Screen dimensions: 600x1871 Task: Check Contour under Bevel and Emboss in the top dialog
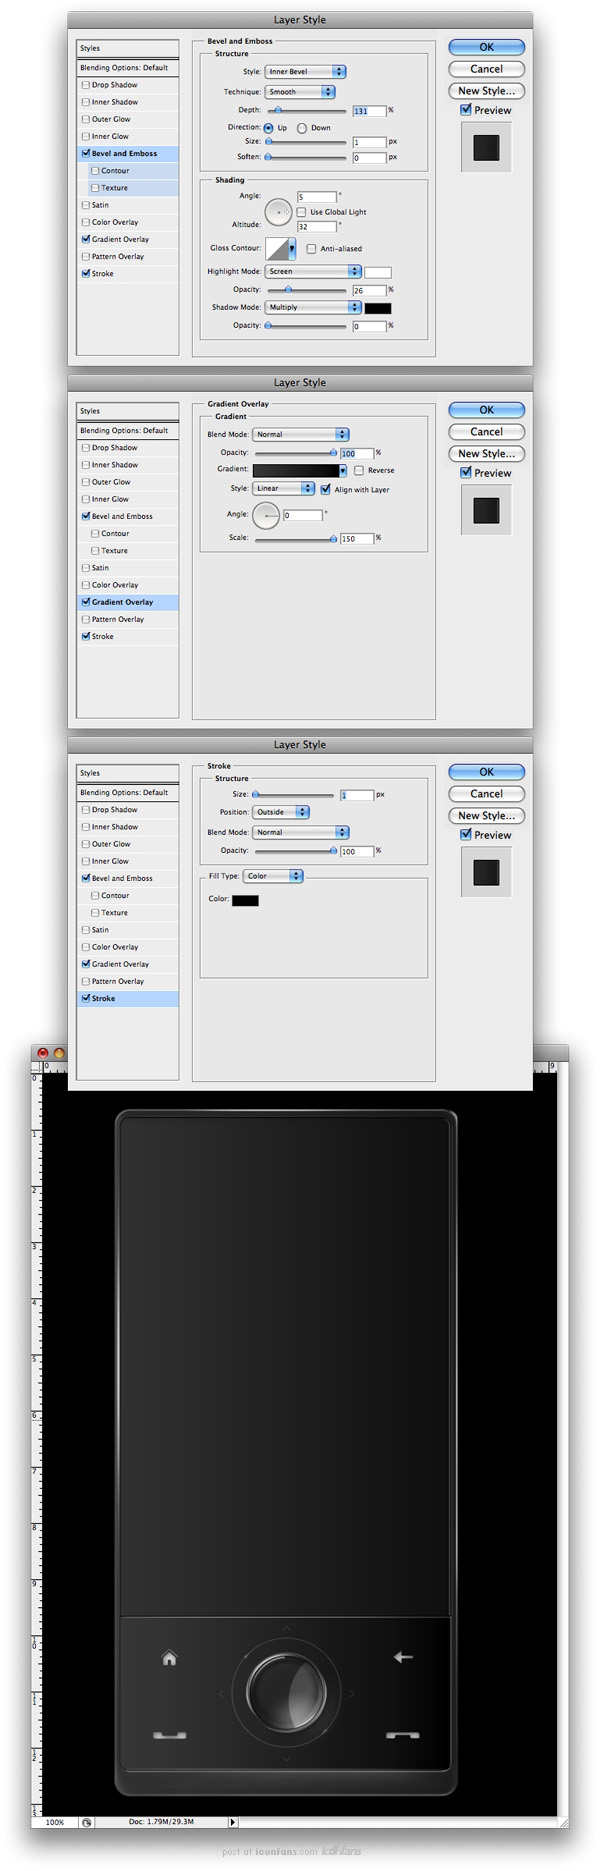[x=95, y=171]
